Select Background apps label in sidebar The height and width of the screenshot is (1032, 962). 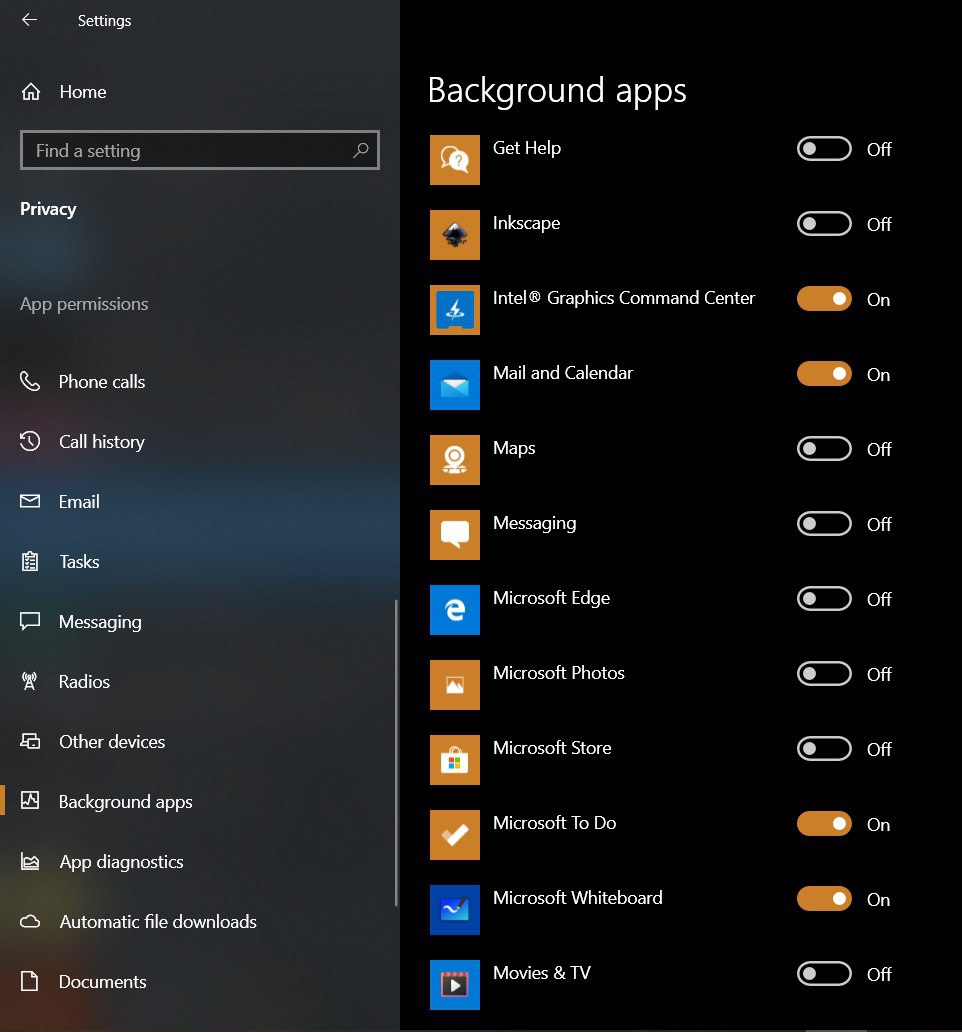point(126,802)
